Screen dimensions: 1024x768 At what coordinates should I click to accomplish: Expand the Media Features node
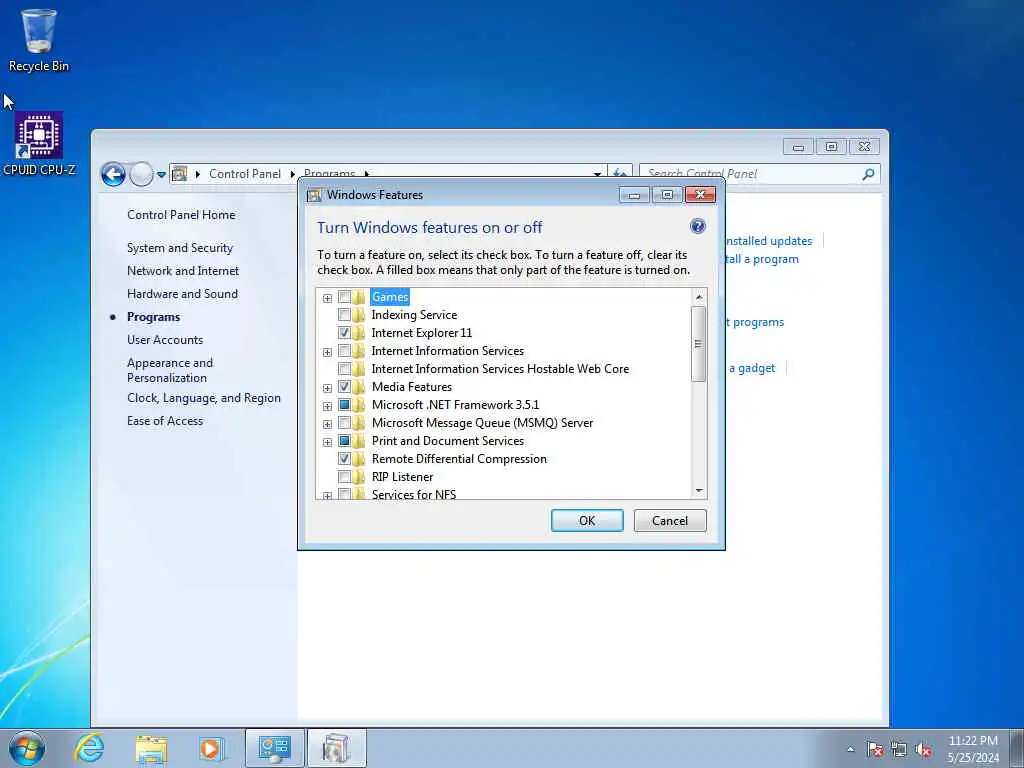point(327,389)
